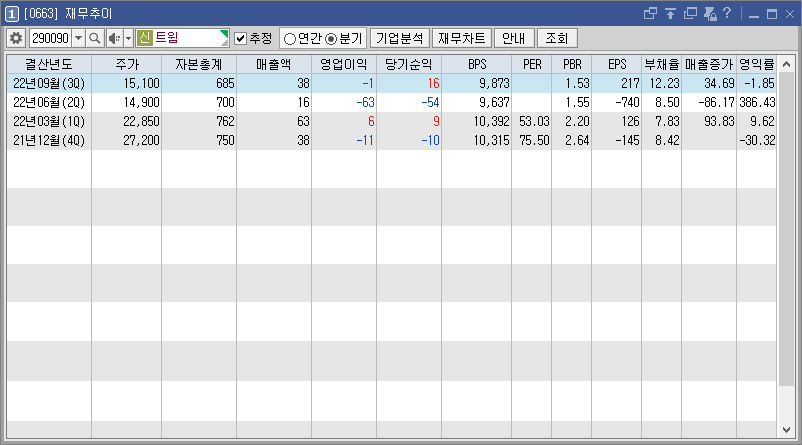Click the magnifier stock search icon

click(95, 38)
